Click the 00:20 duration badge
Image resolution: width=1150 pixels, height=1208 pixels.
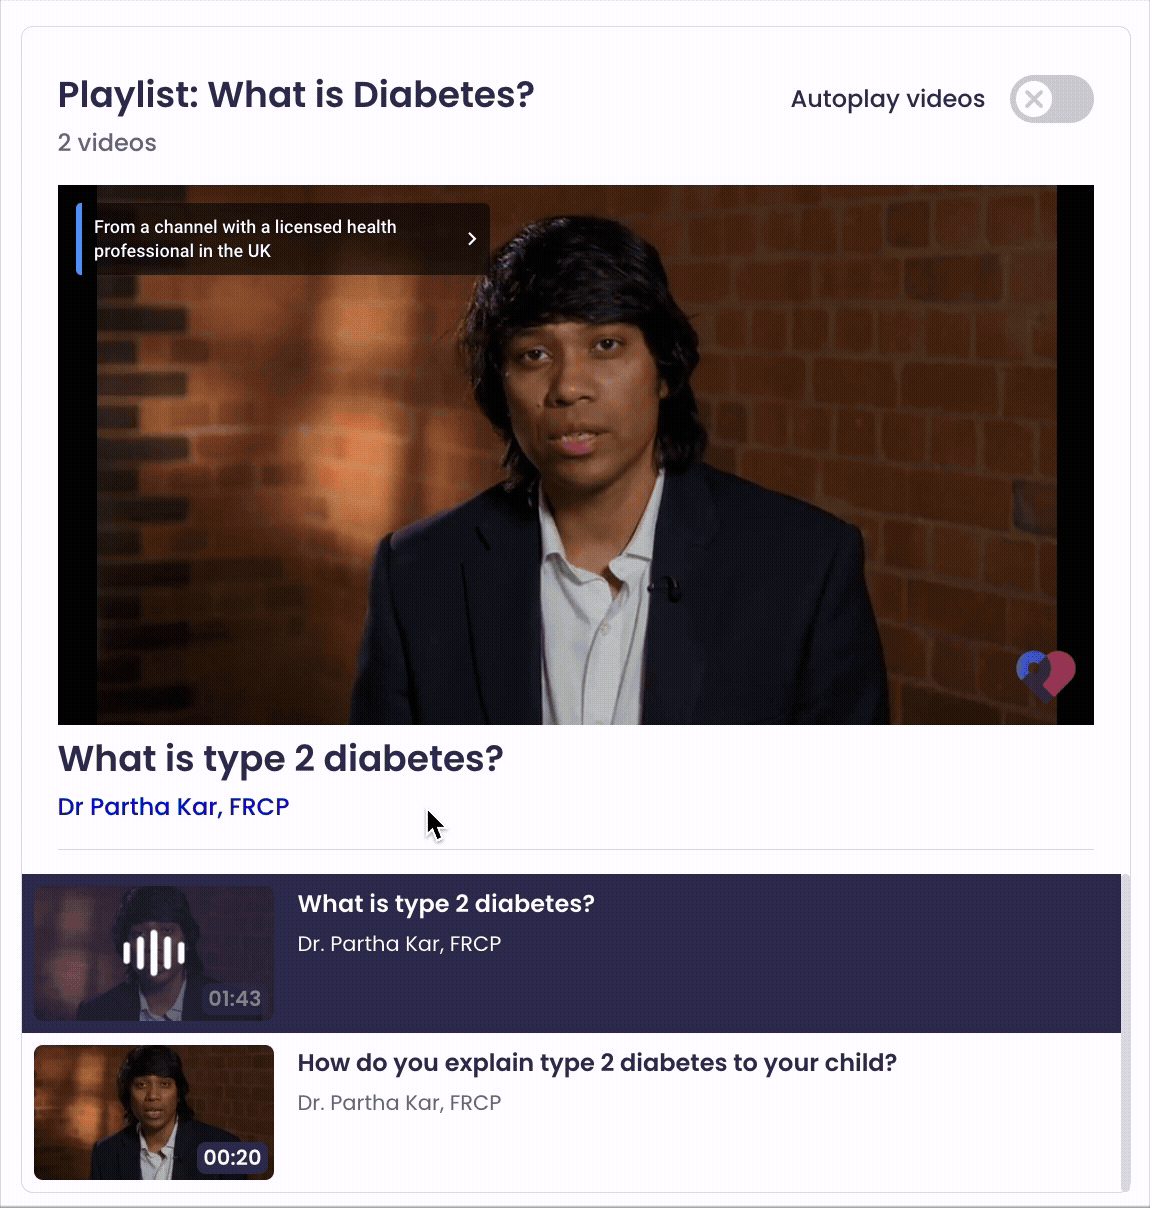coord(233,1157)
